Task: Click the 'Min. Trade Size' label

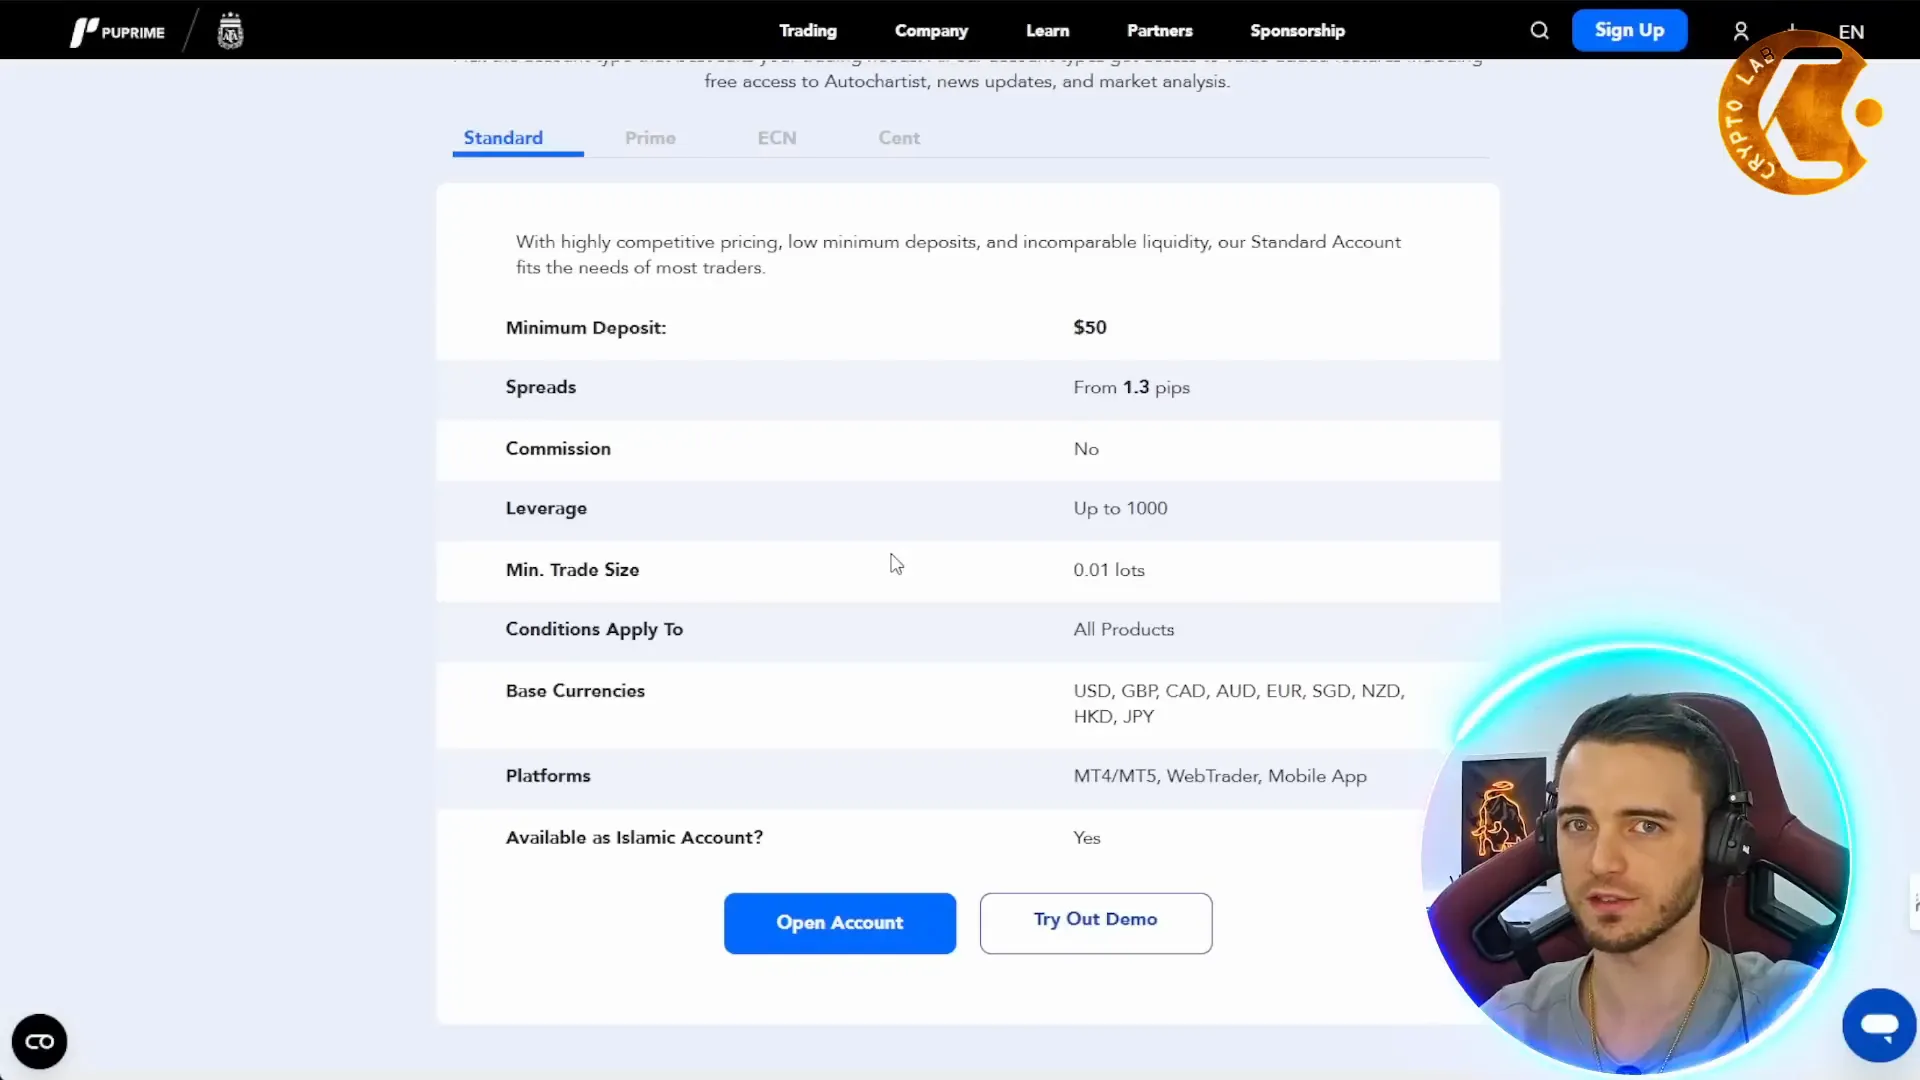Action: pos(572,570)
